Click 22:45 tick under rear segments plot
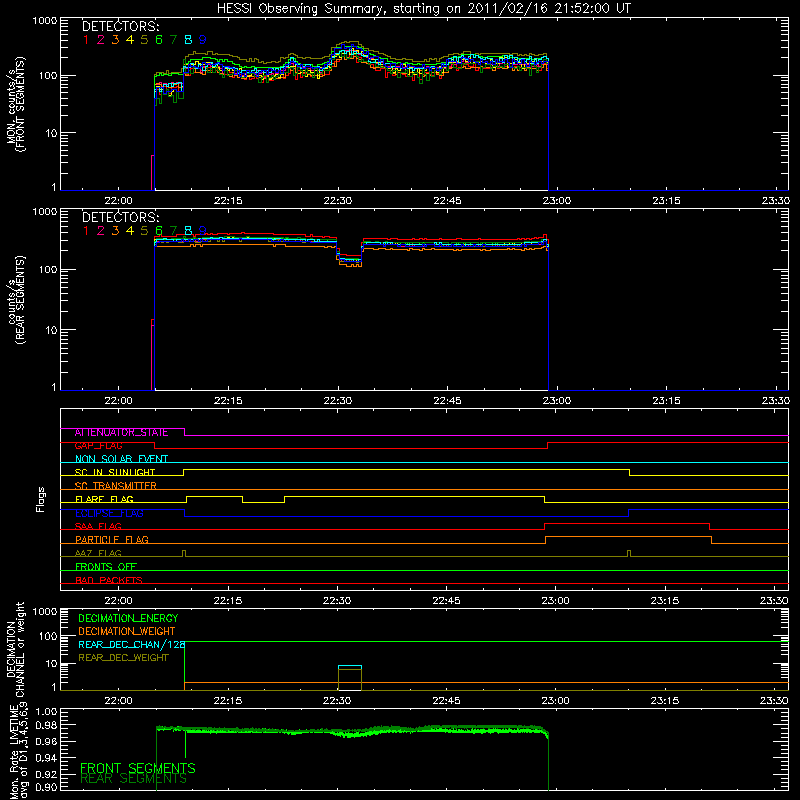The image size is (800, 800). coord(447,401)
